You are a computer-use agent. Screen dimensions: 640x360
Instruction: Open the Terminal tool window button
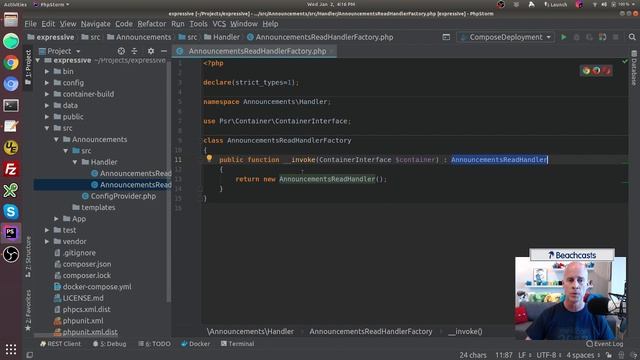(x=238, y=344)
